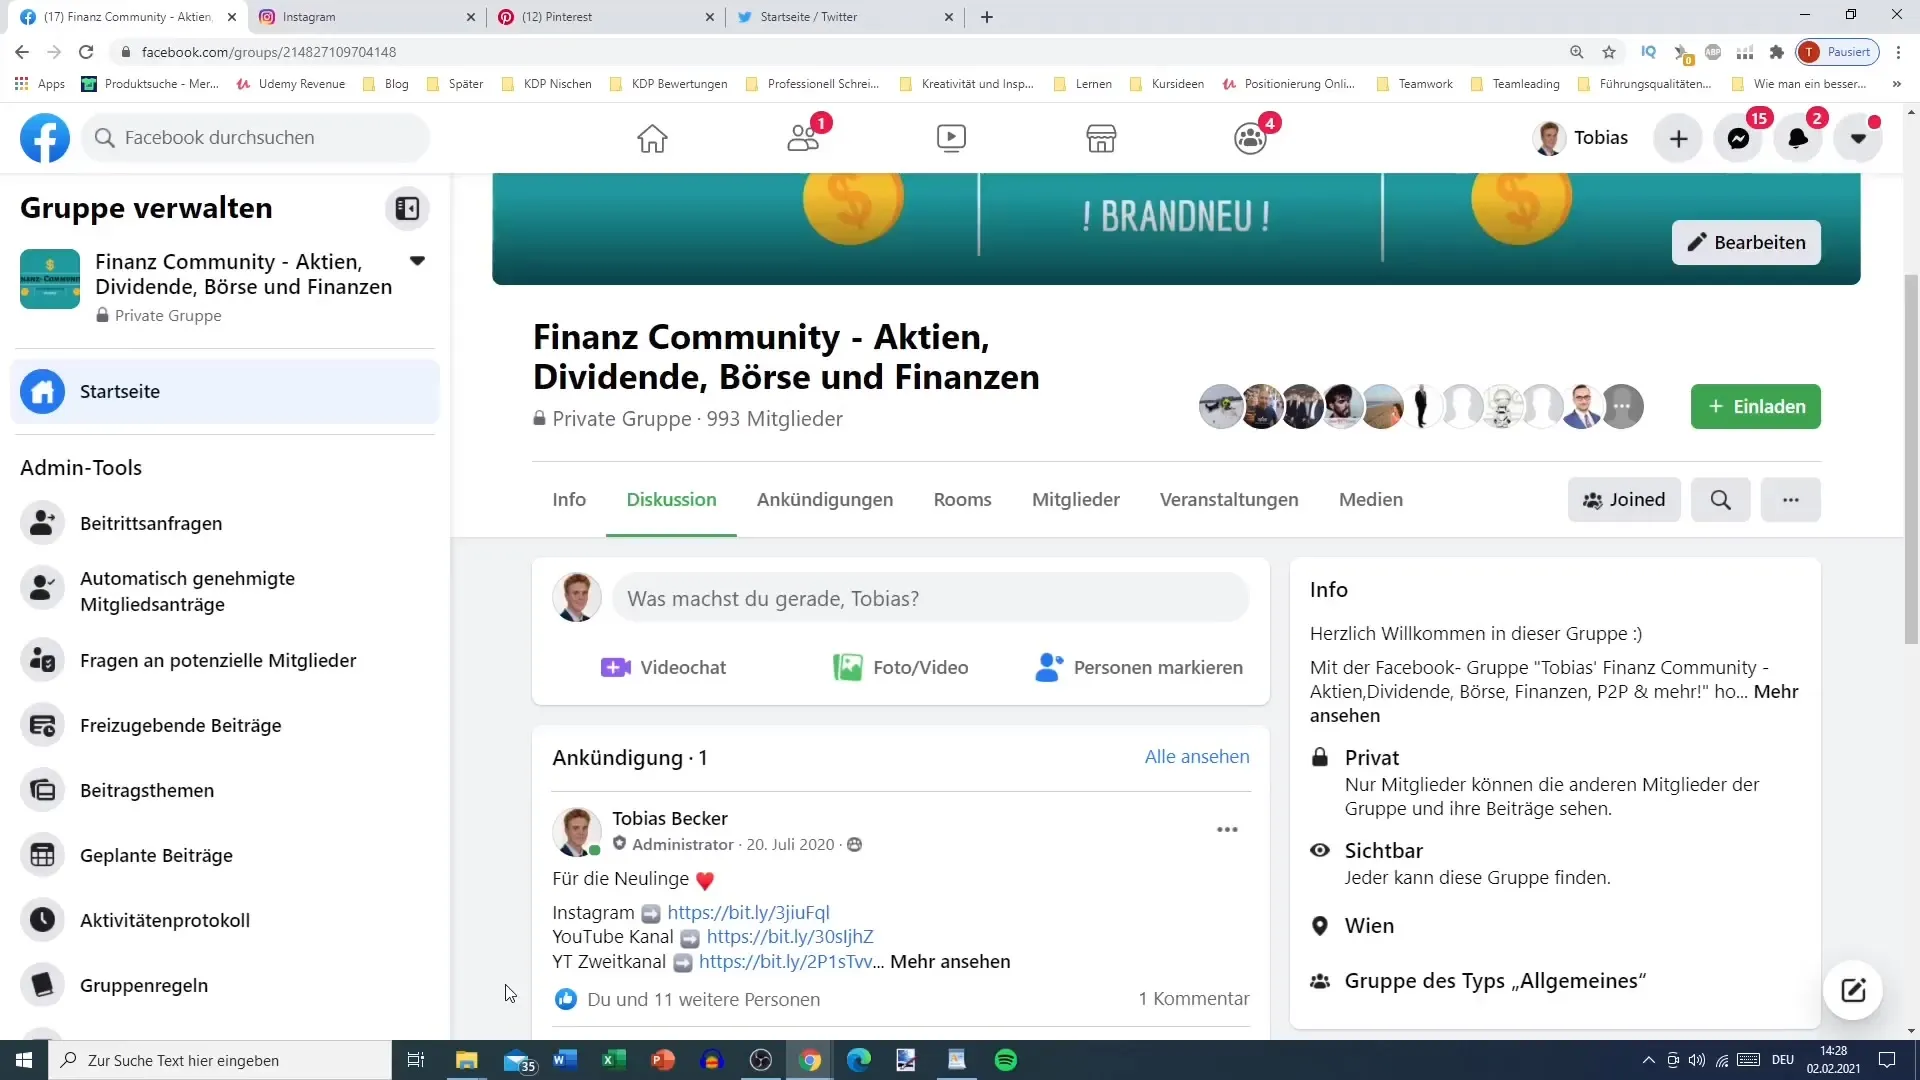1920x1080 pixels.
Task: Open the group more options ellipsis
Action: [x=1791, y=499]
